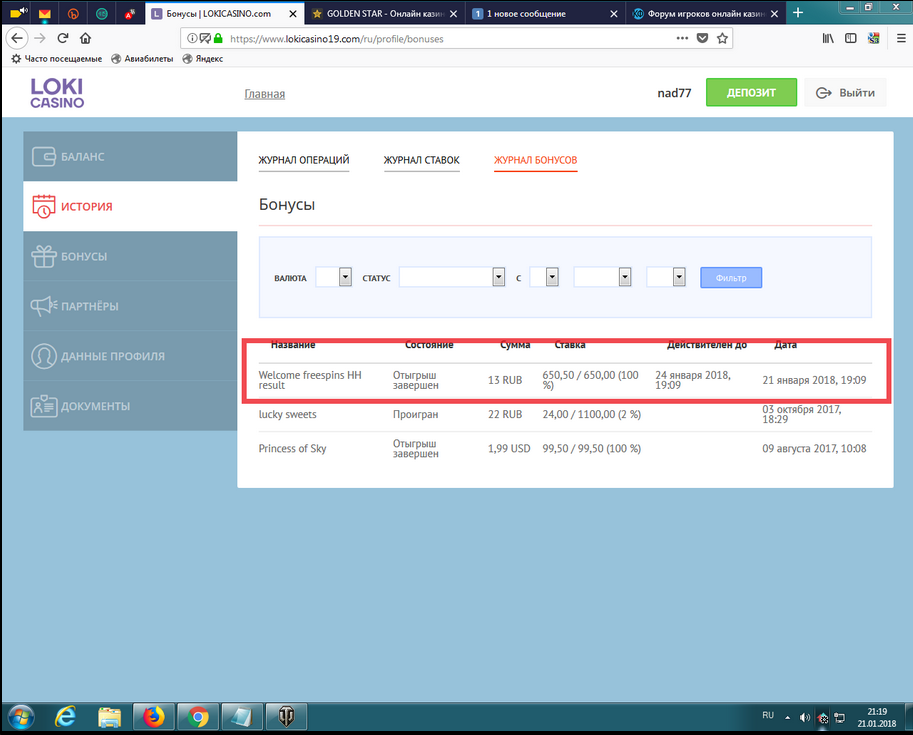Open the Авиабилеты bookmark
Image resolution: width=913 pixels, height=735 pixels.
142,58
